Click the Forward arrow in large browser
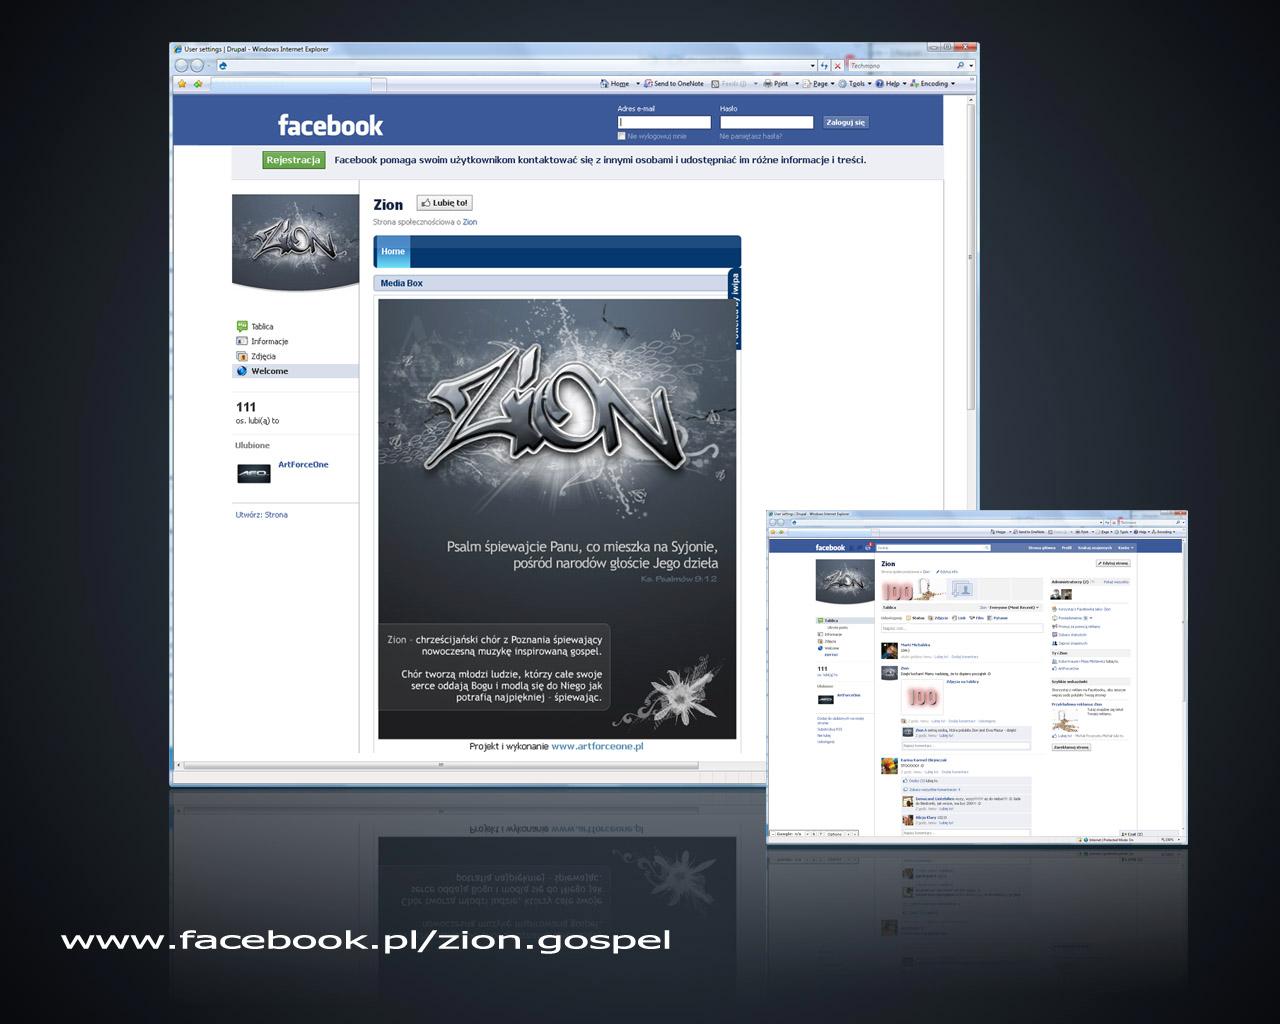The height and width of the screenshot is (1024, 1280). coord(197,65)
